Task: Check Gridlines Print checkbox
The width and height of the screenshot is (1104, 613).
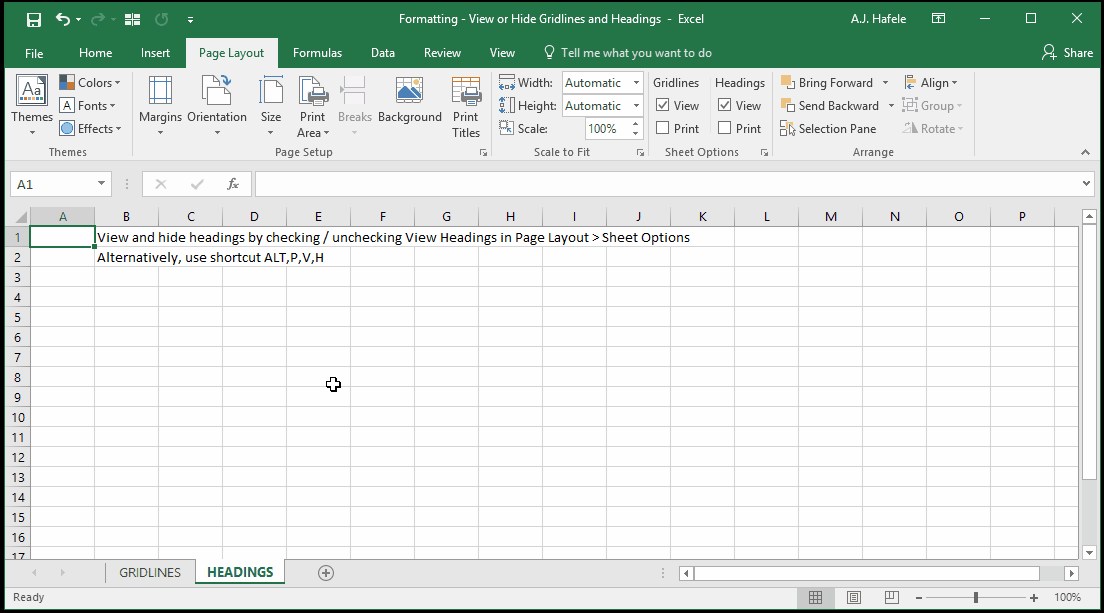Action: pos(663,129)
